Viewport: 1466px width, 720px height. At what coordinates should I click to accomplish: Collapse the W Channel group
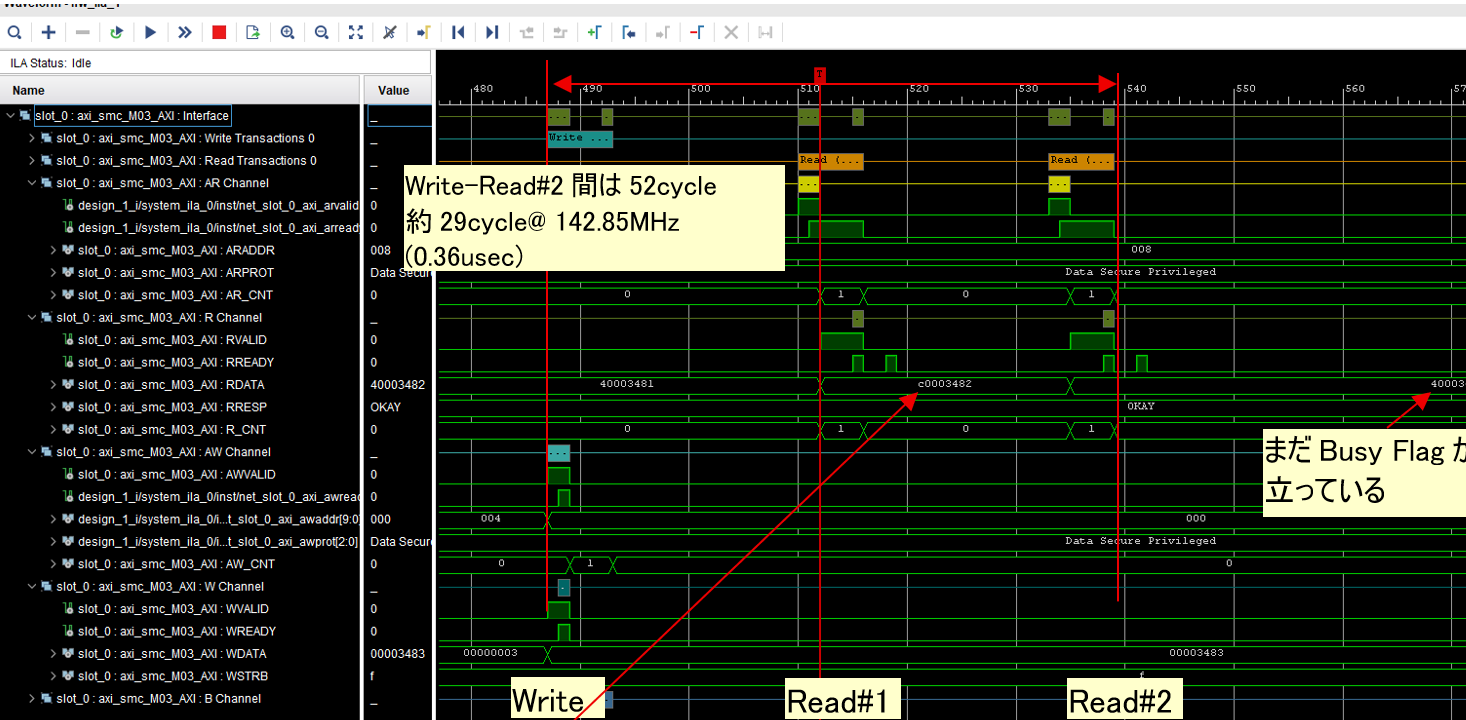click(x=32, y=586)
